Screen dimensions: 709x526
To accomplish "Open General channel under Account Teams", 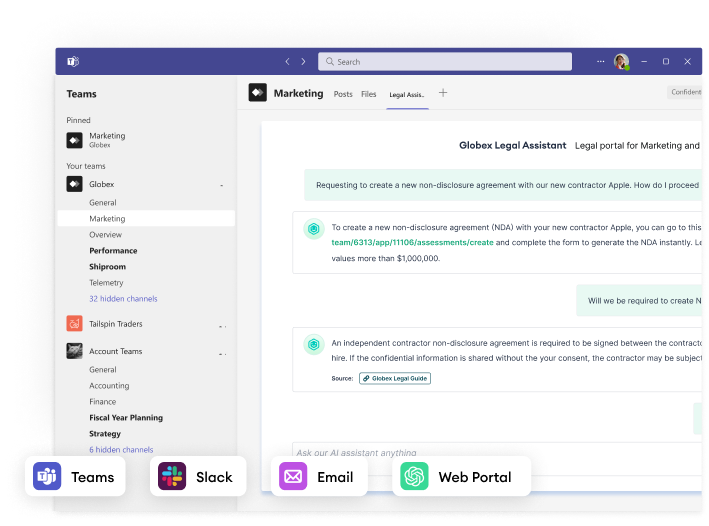I will point(103,370).
